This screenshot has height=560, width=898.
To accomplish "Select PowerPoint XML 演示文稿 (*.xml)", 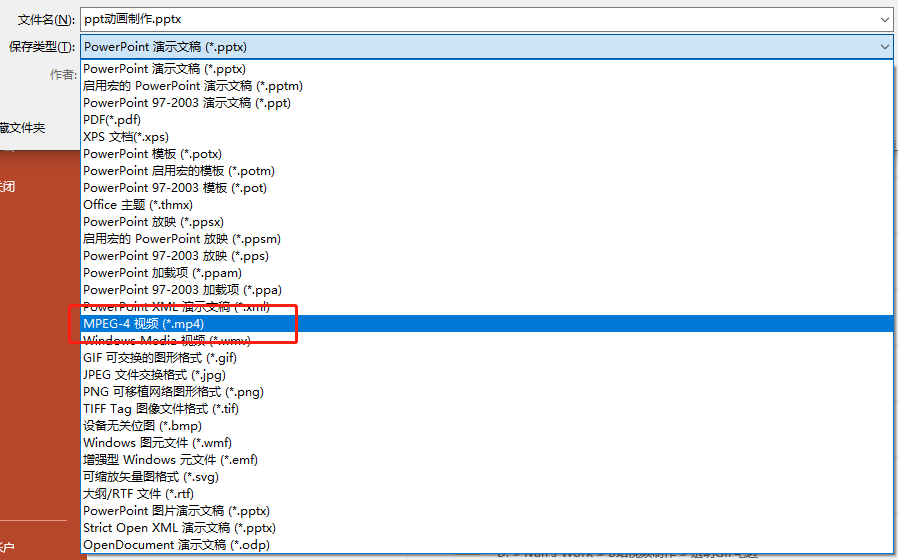I will pos(487,307).
